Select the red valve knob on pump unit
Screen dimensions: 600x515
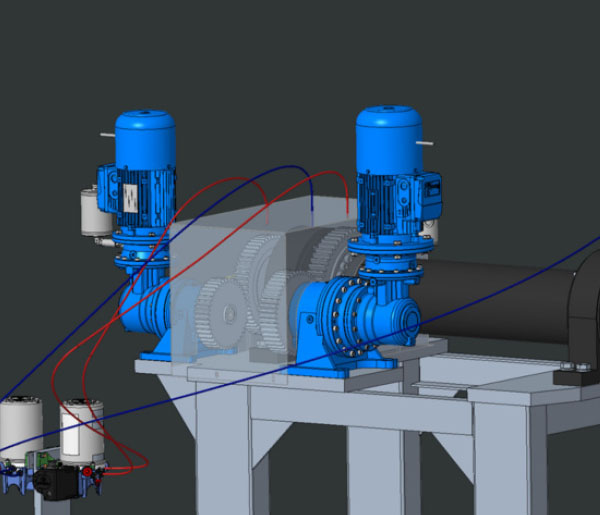tap(88, 471)
